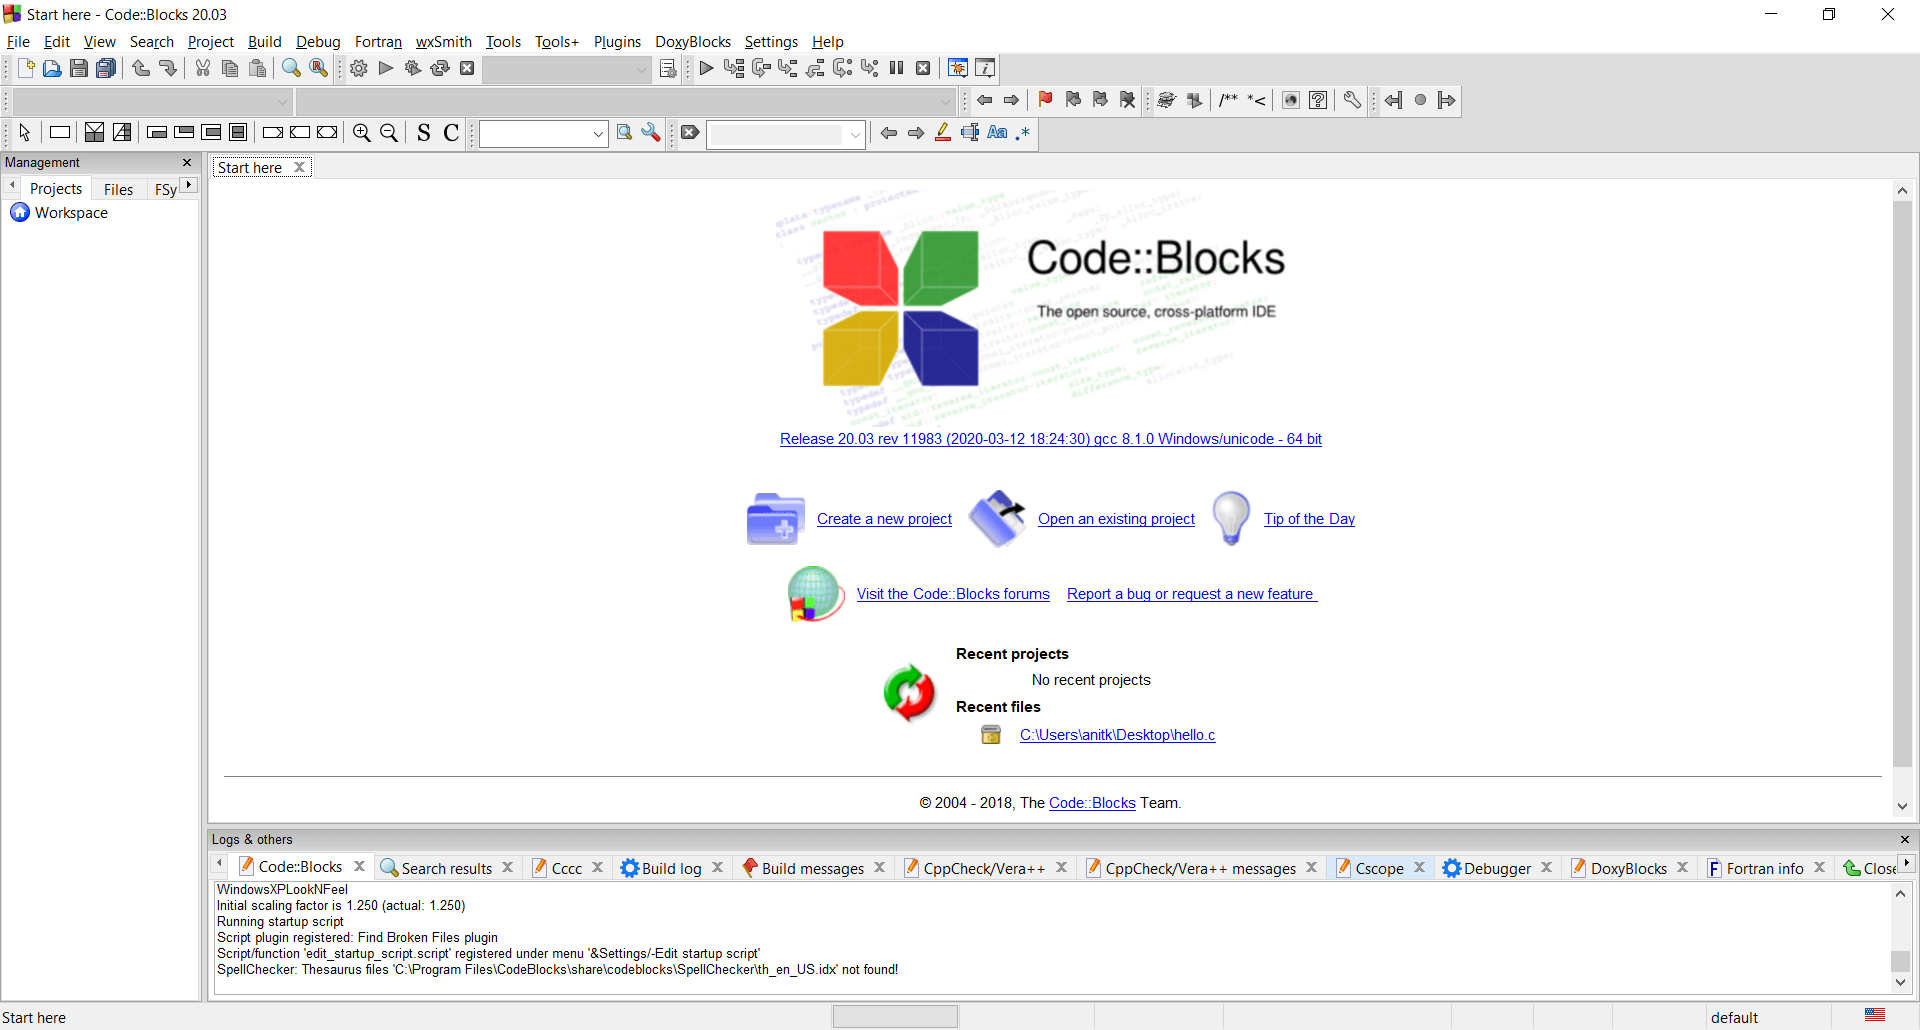Toggle bookmark with the red flag icon
This screenshot has width=1920, height=1030.
pyautogui.click(x=1046, y=100)
